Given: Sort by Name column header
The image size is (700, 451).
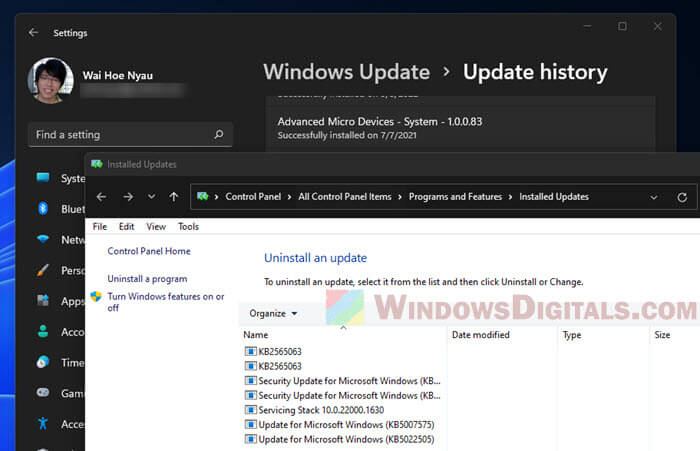Looking at the screenshot, I should point(343,335).
